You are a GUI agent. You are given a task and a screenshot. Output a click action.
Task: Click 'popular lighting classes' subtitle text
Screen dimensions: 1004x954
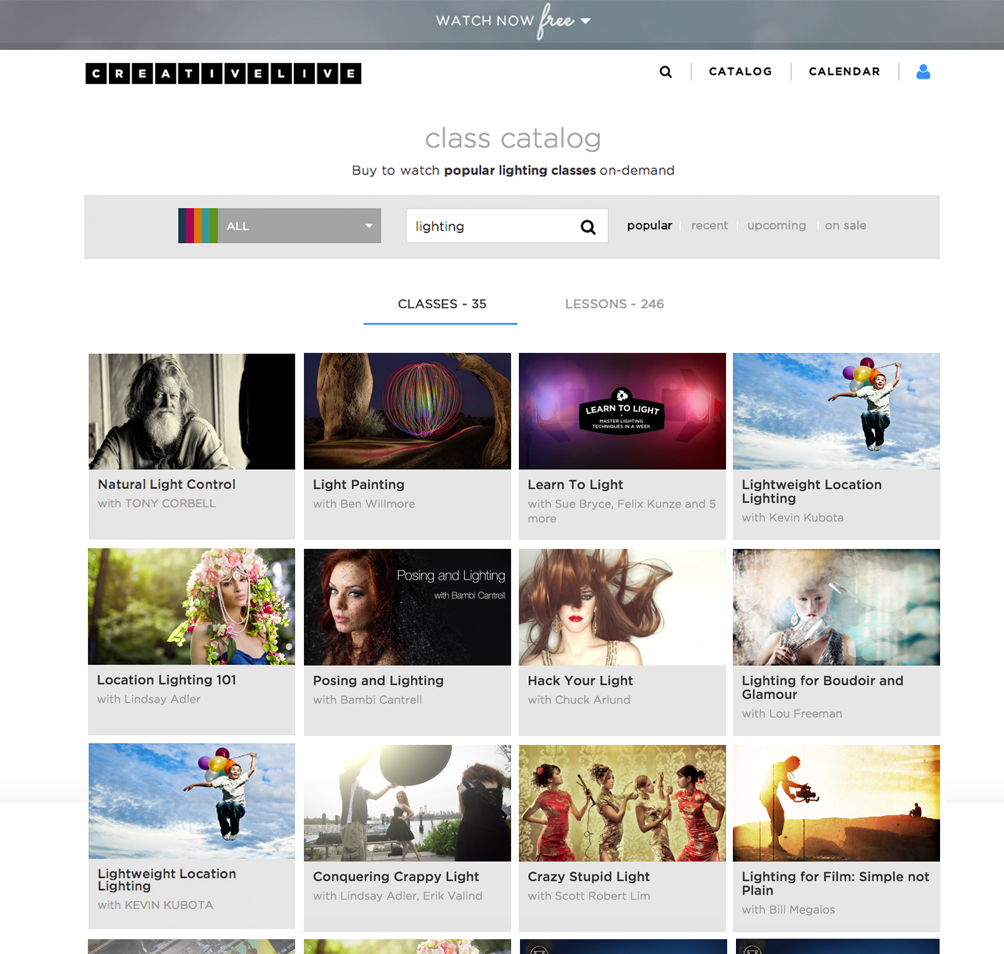tap(520, 170)
